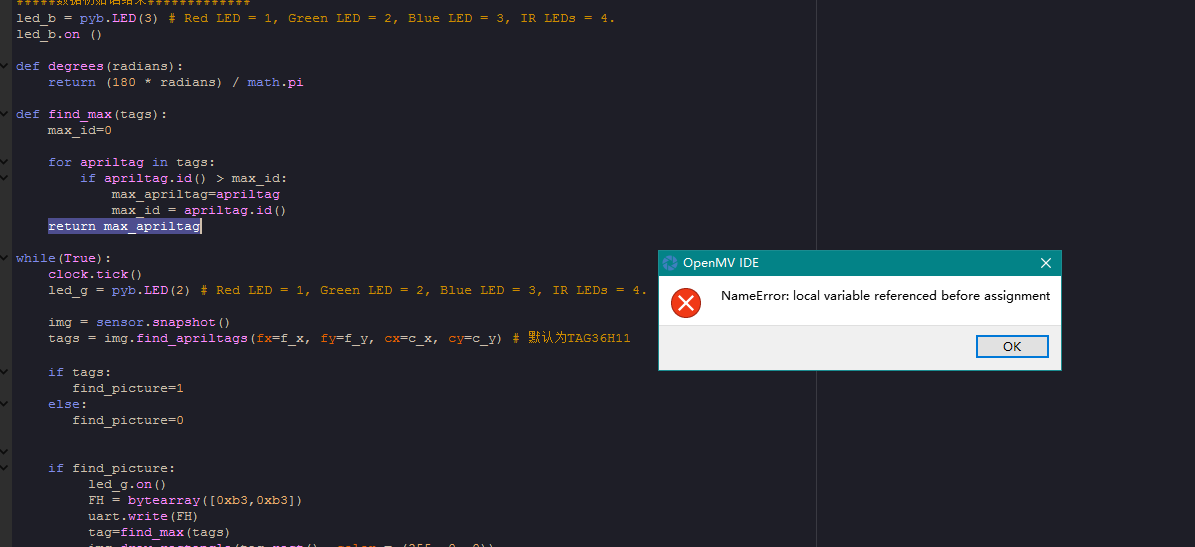1195x547 pixels.
Task: Click the 'led_g = pyb.LED(2)' statement
Action: (119, 290)
